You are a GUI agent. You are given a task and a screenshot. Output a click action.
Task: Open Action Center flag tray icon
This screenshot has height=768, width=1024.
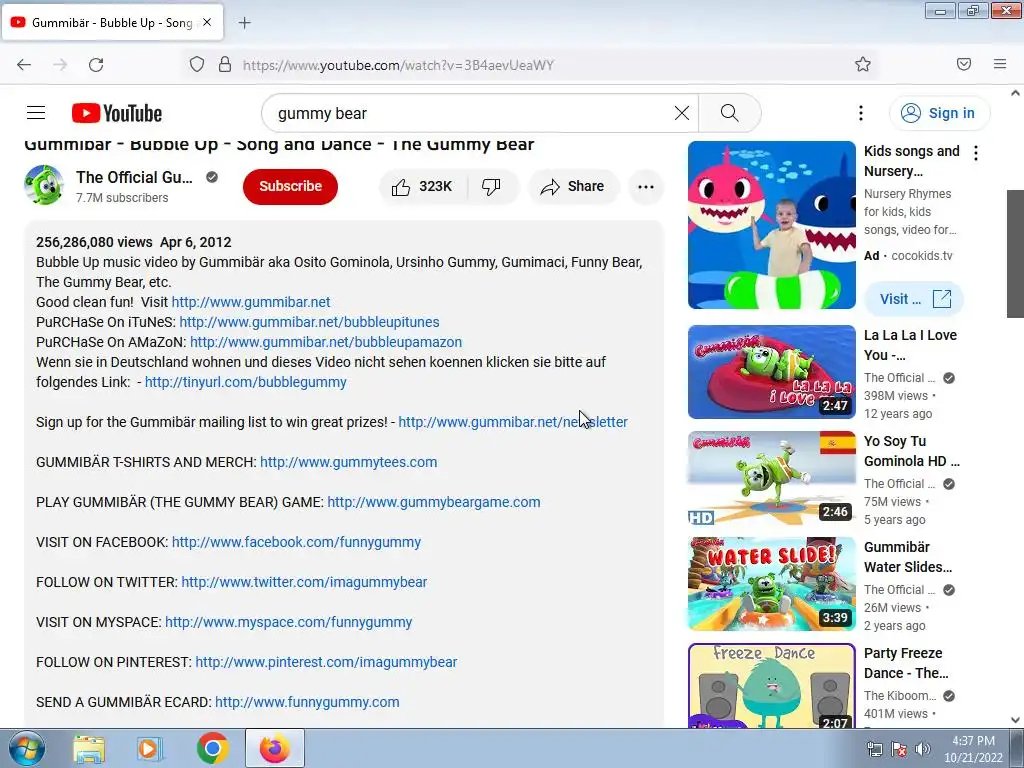[899, 749]
